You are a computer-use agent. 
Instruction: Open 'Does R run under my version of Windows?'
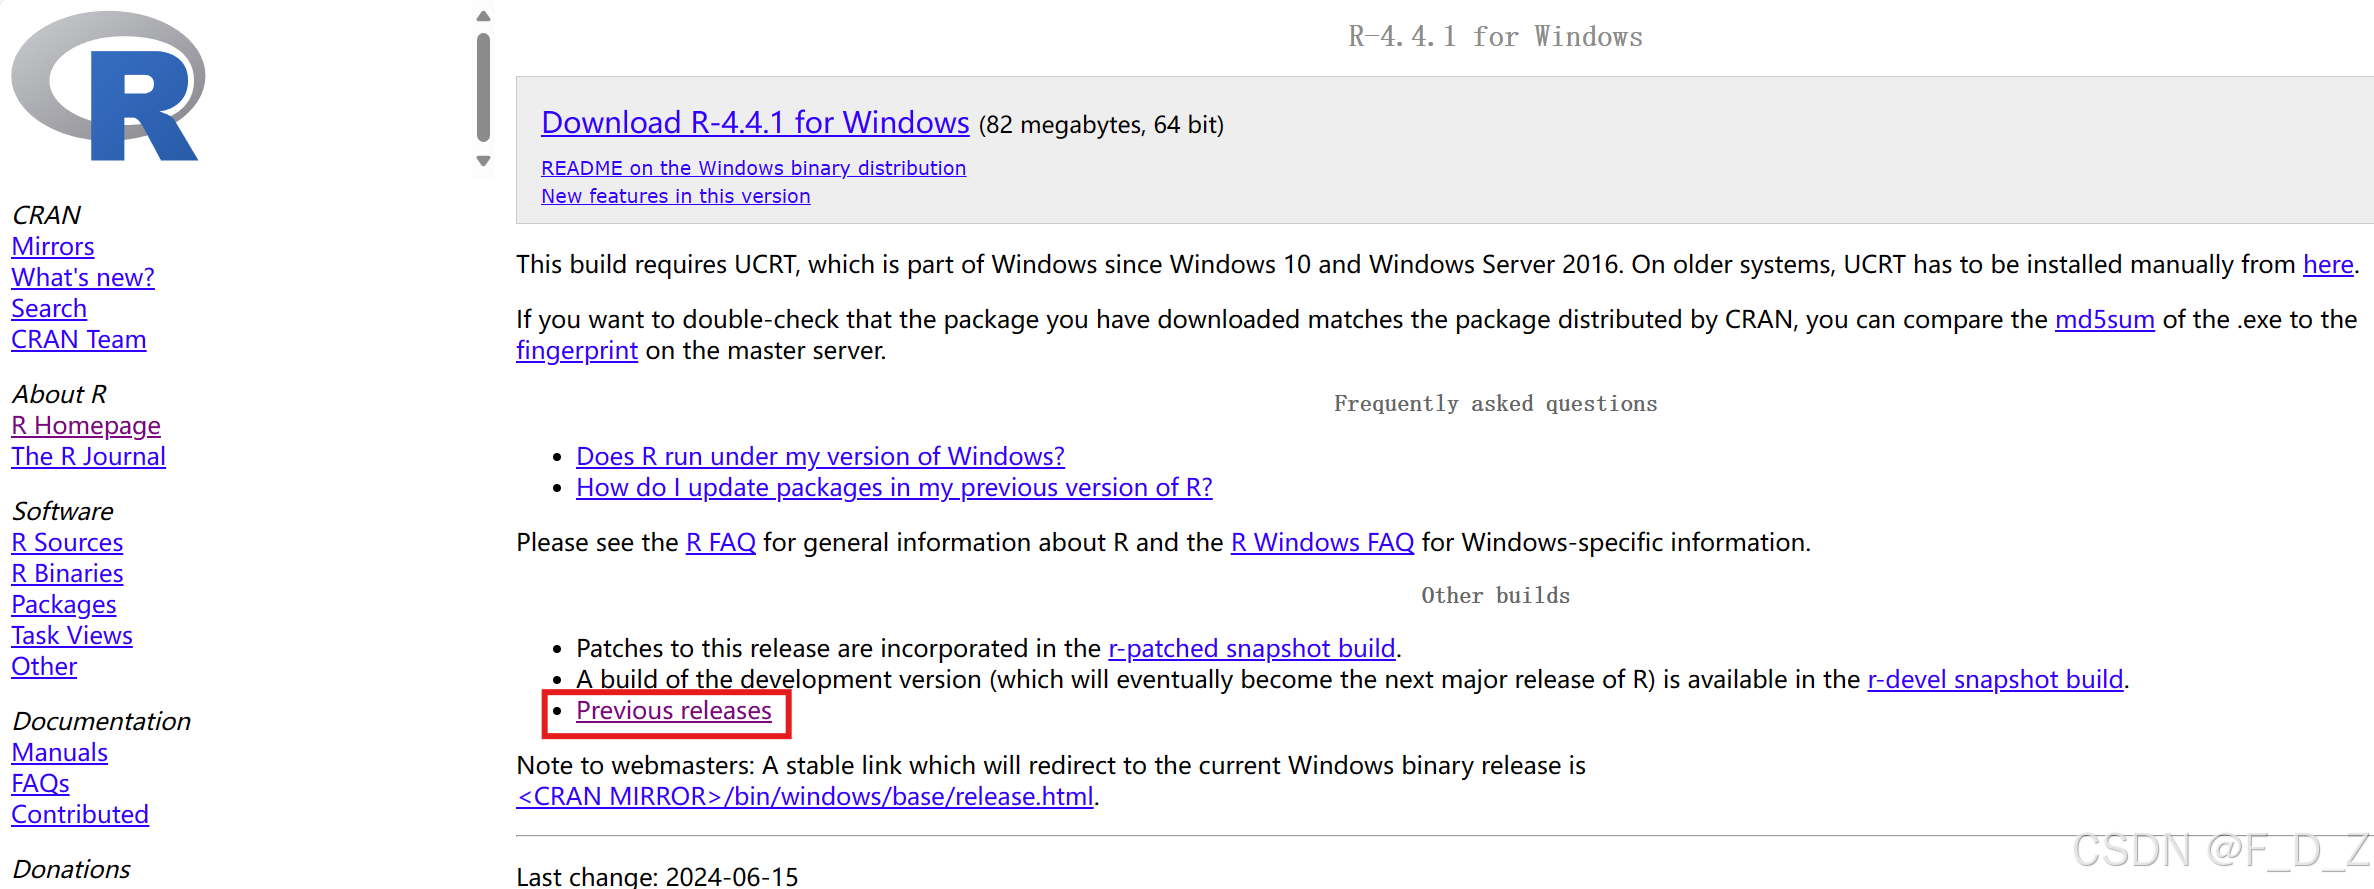[820, 456]
